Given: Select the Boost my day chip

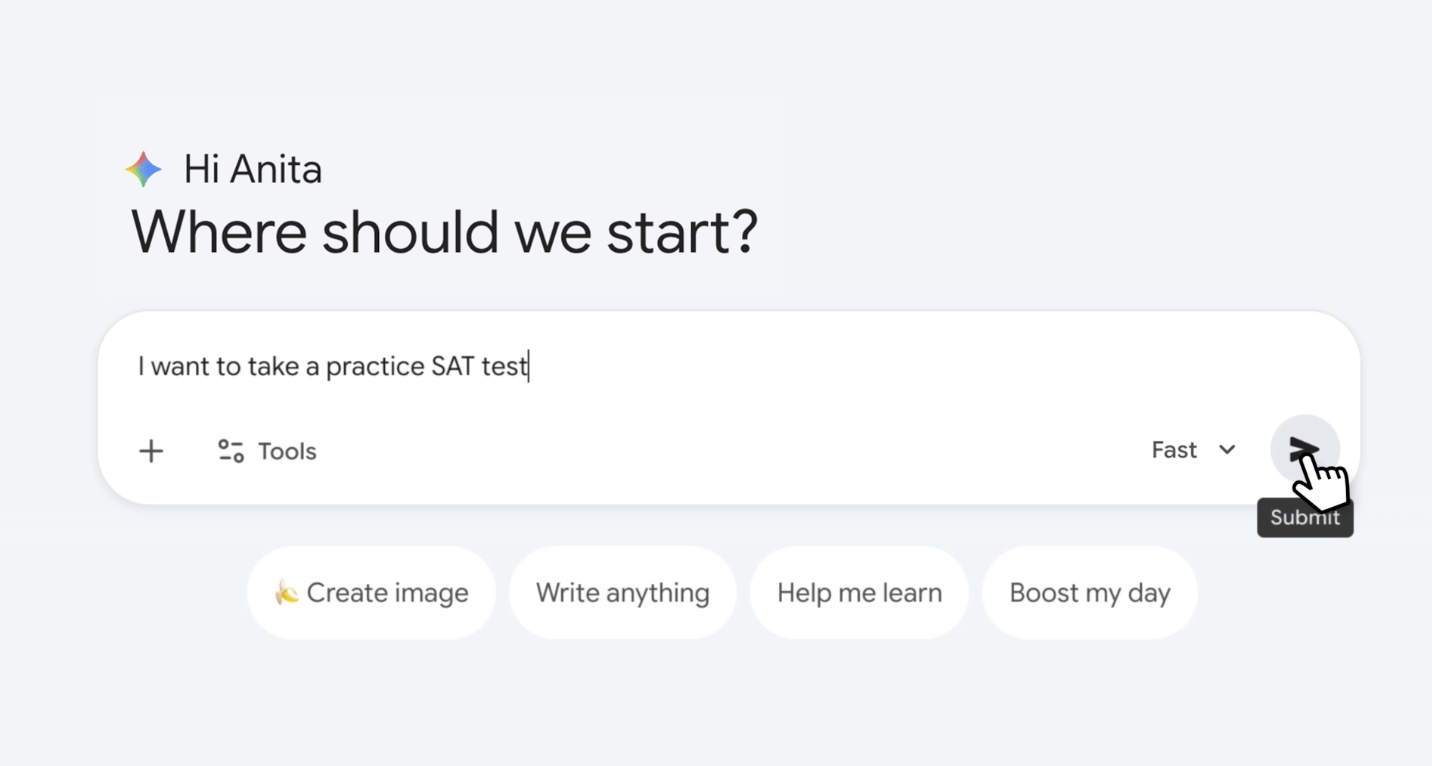Looking at the screenshot, I should pos(1089,593).
